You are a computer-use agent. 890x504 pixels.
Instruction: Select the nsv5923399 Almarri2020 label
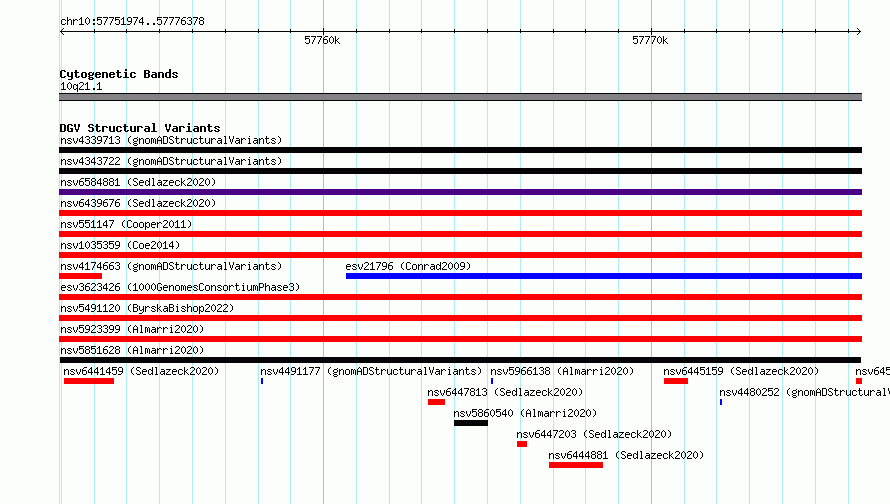(x=132, y=329)
